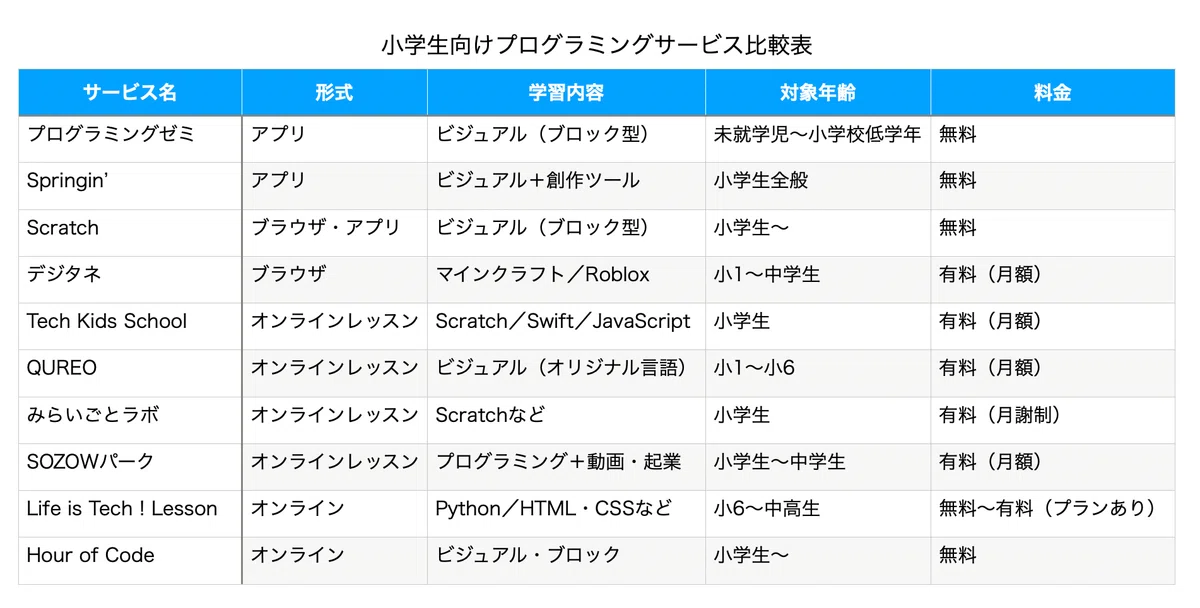The image size is (1200, 608).
Task: Select the Life is Tech ! Lesson cell
Action: click(x=130, y=514)
